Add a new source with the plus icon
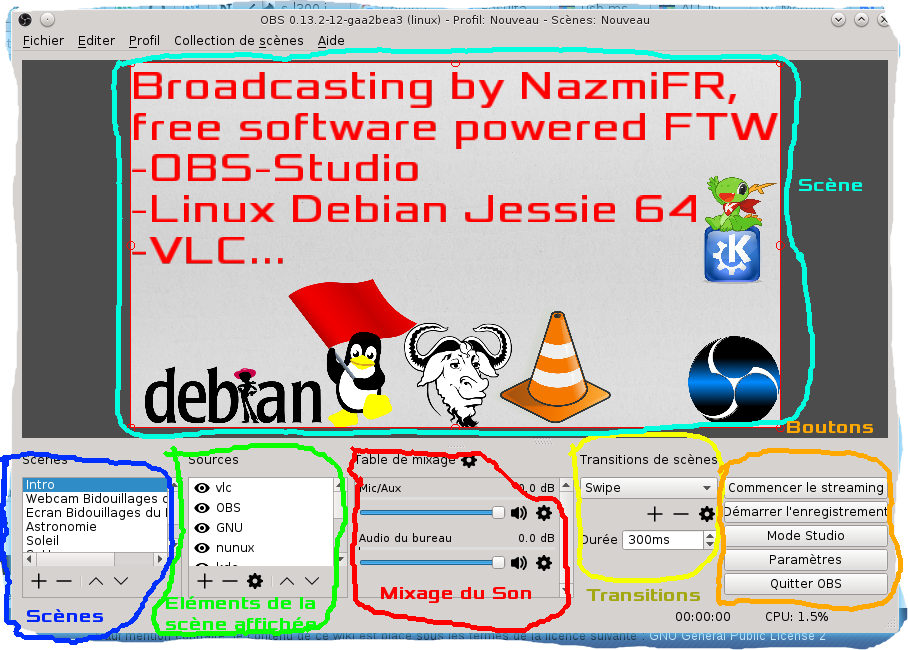The width and height of the screenshot is (908, 650). (x=205, y=581)
